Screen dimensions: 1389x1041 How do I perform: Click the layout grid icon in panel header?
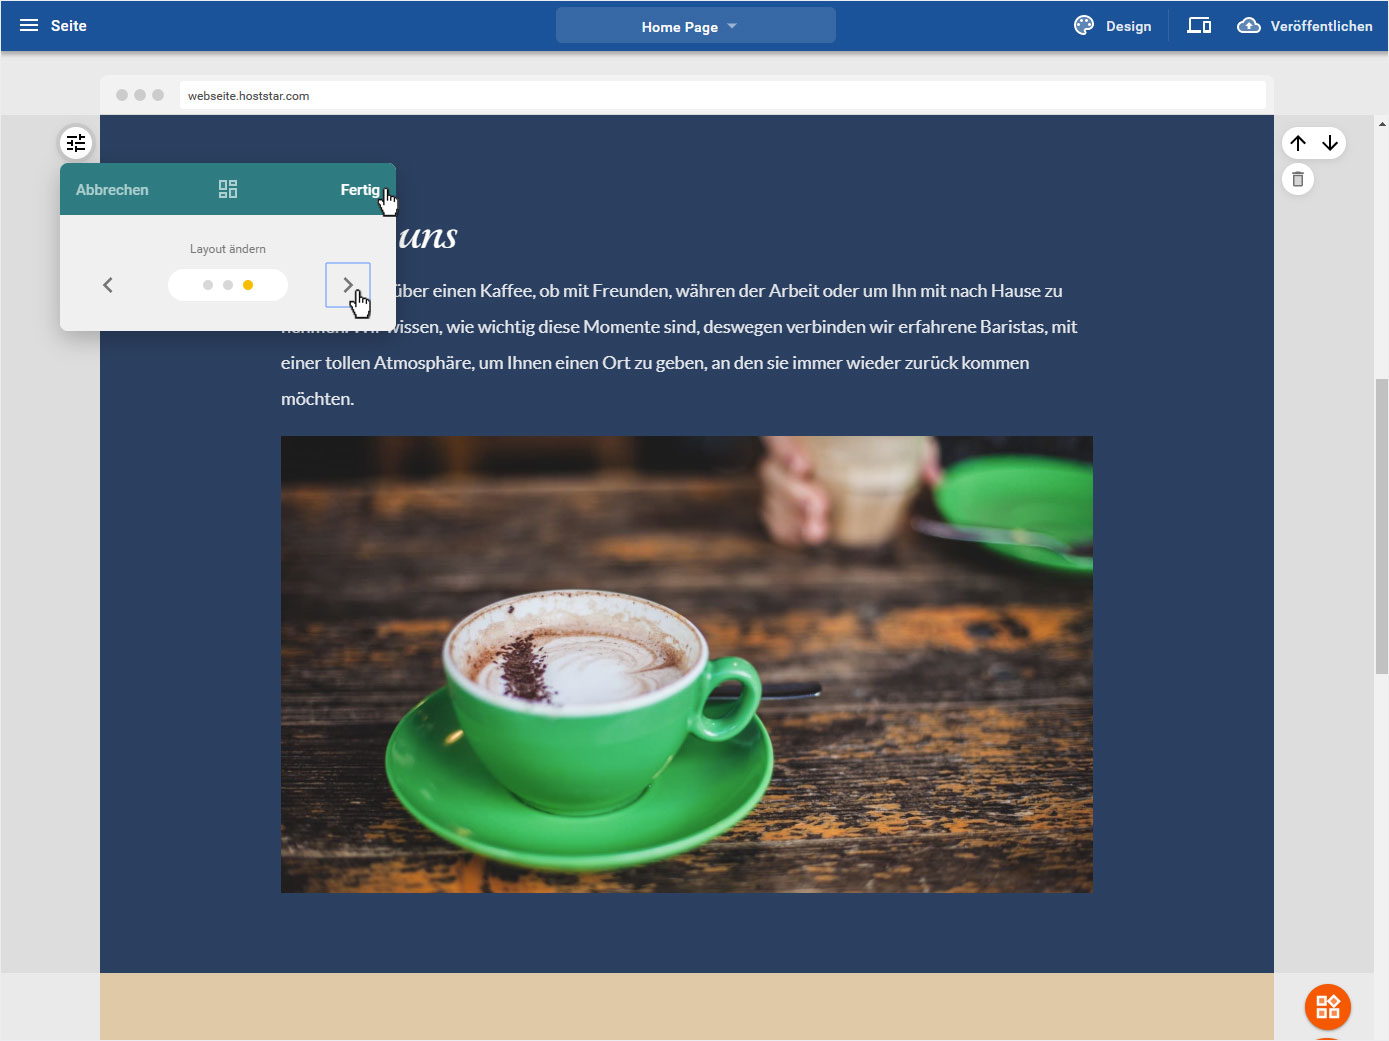[228, 189]
